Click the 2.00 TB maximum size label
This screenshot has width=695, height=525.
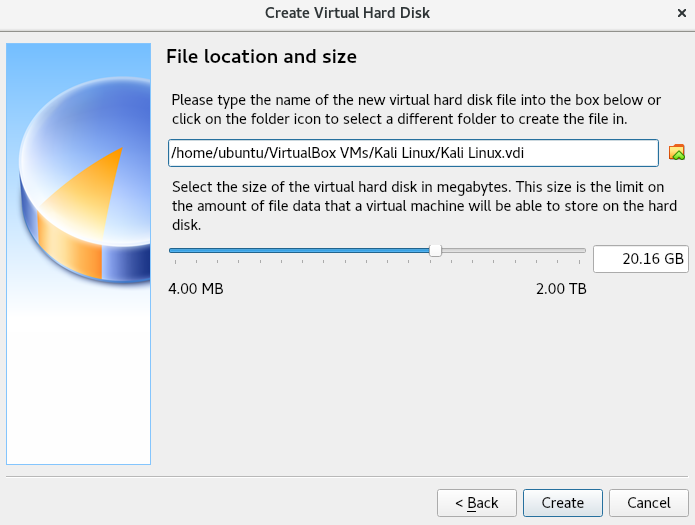point(561,289)
